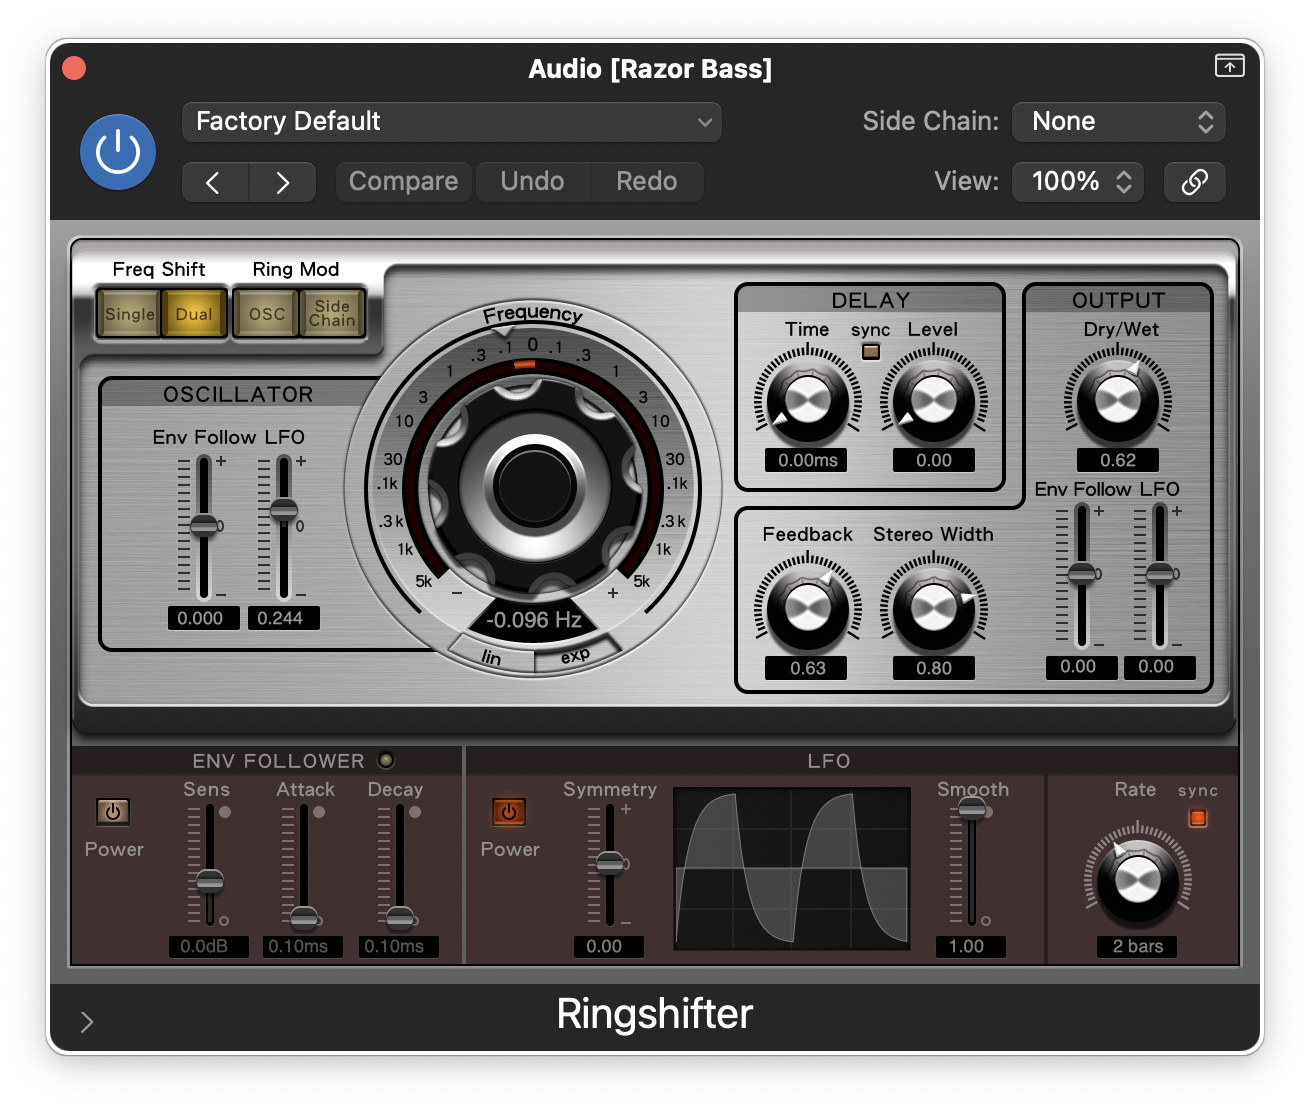1310x1110 pixels.
Task: Switch frequency scale to exp
Action: [575, 656]
